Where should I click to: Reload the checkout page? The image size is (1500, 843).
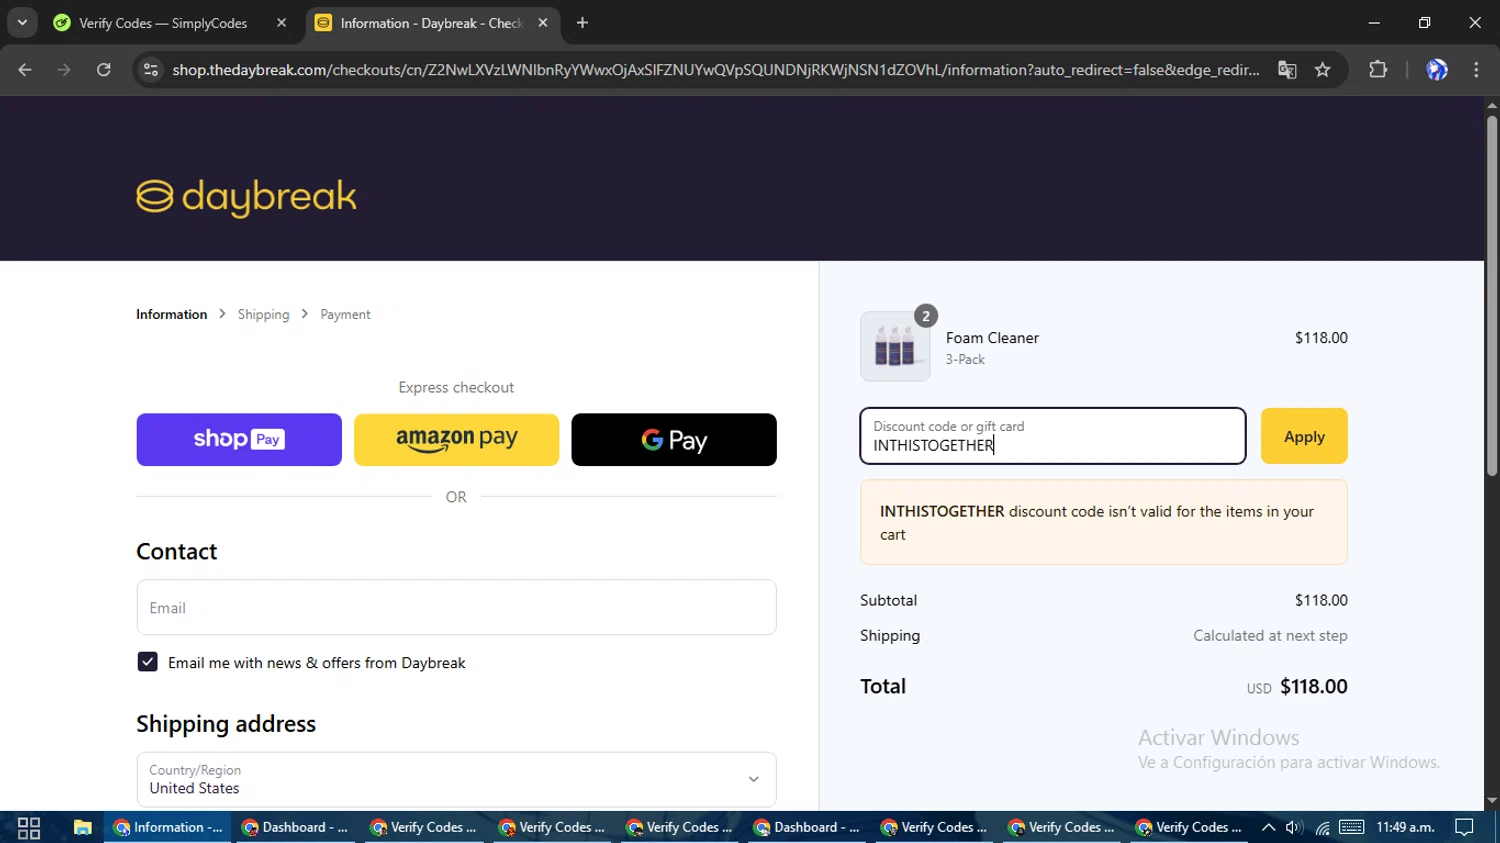104,70
